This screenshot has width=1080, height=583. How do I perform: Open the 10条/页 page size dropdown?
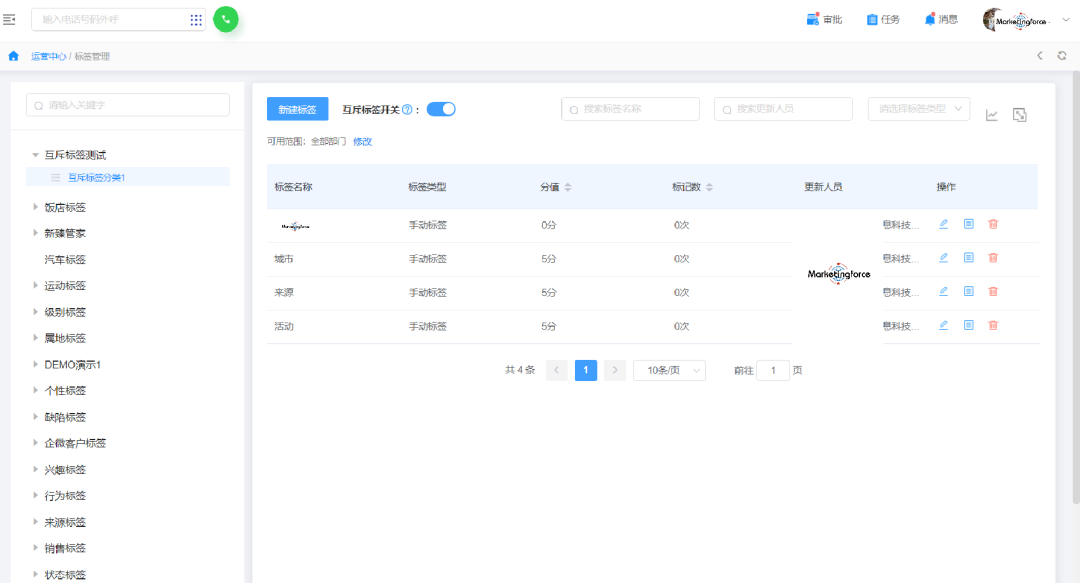[669, 370]
